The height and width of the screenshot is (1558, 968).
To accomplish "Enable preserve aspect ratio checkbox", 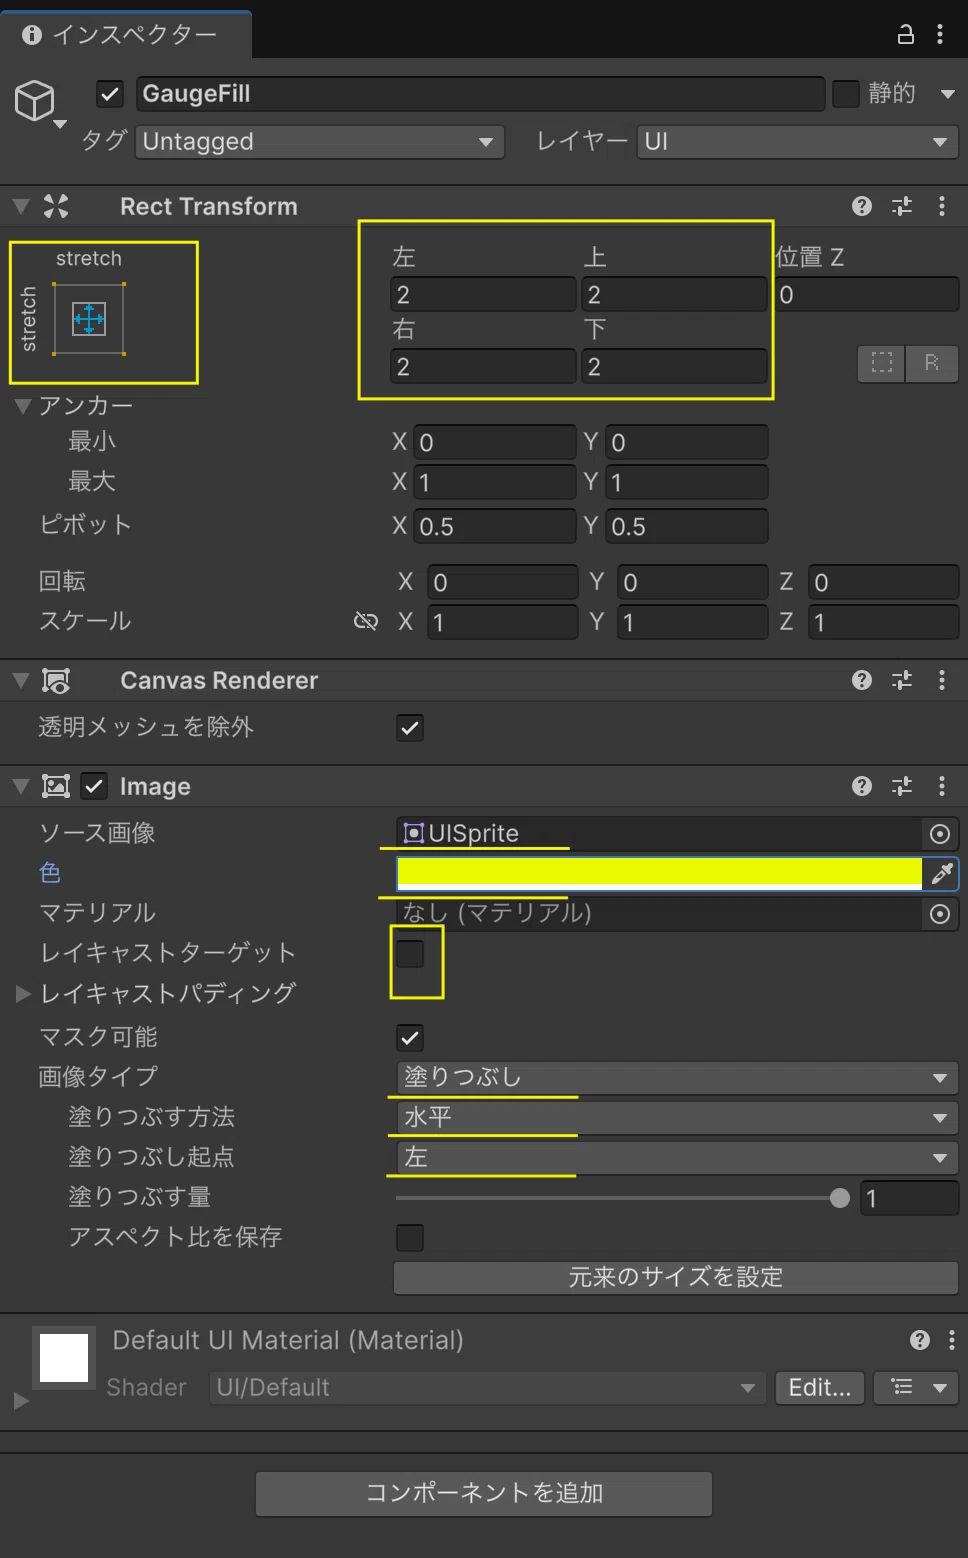I will 410,1238.
